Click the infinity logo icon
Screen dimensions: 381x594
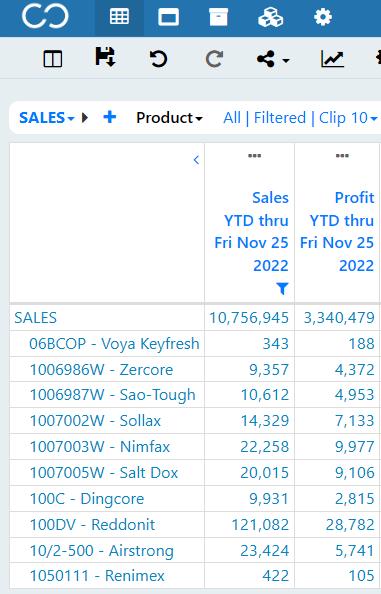[x=45, y=17]
